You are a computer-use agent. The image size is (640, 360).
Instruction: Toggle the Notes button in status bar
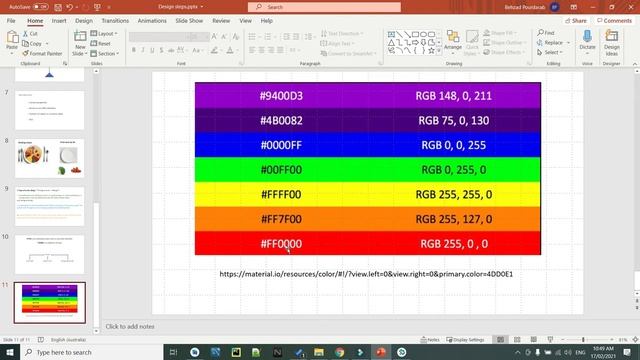coord(430,340)
